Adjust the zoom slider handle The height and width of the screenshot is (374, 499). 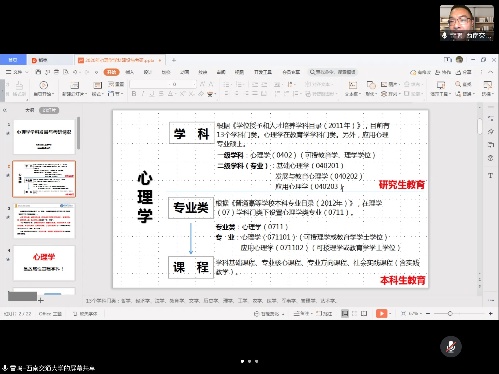coord(450,314)
